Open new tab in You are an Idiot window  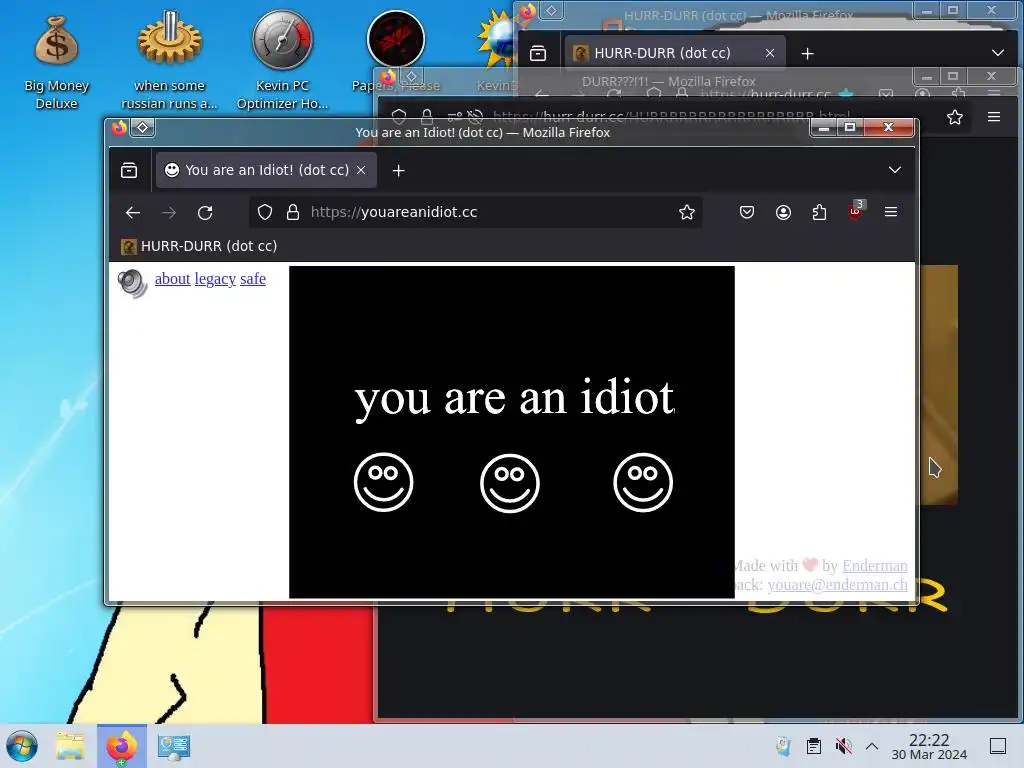tap(398, 170)
